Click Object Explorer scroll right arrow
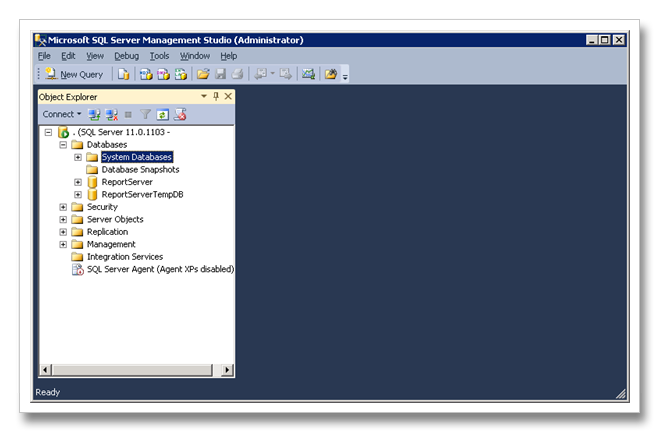This screenshot has height=433, width=660. (227, 370)
